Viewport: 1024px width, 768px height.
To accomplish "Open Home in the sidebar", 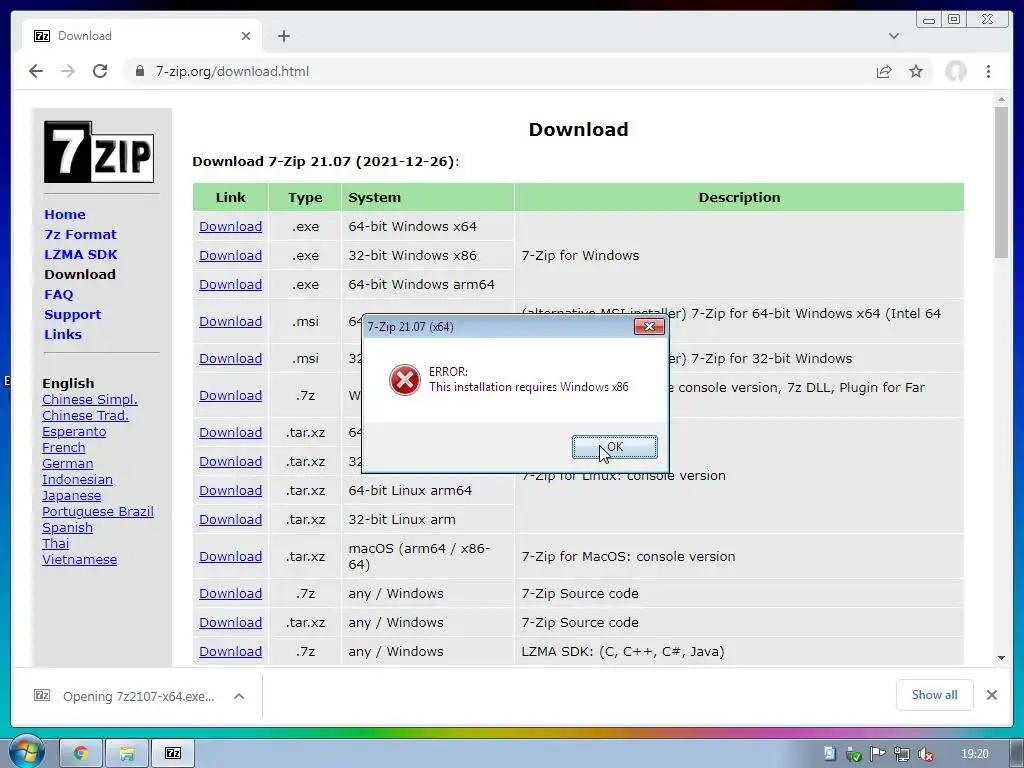I will [x=65, y=214].
